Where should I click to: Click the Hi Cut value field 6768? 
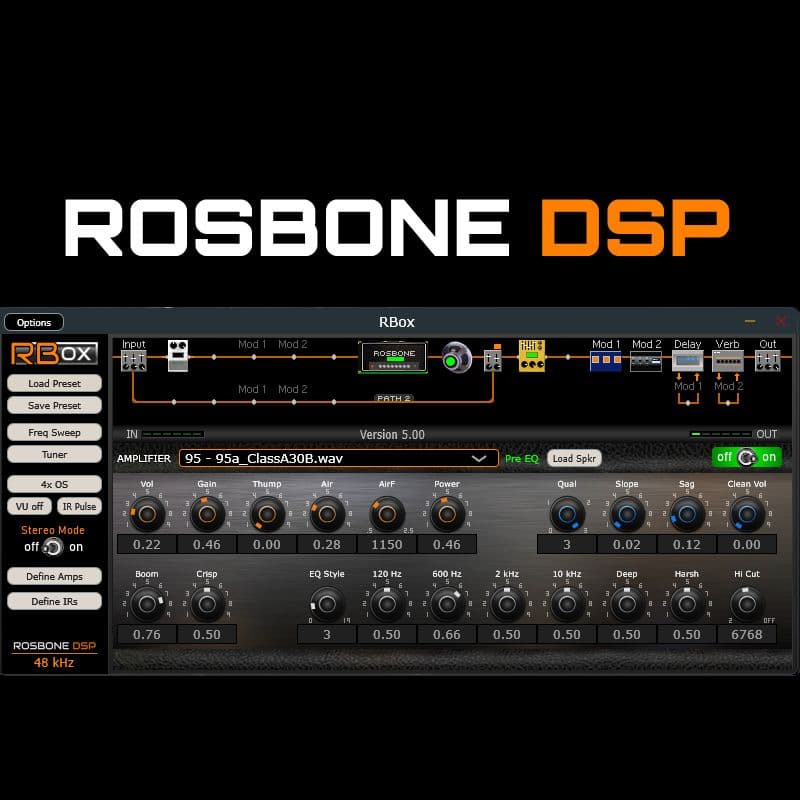[x=747, y=635]
